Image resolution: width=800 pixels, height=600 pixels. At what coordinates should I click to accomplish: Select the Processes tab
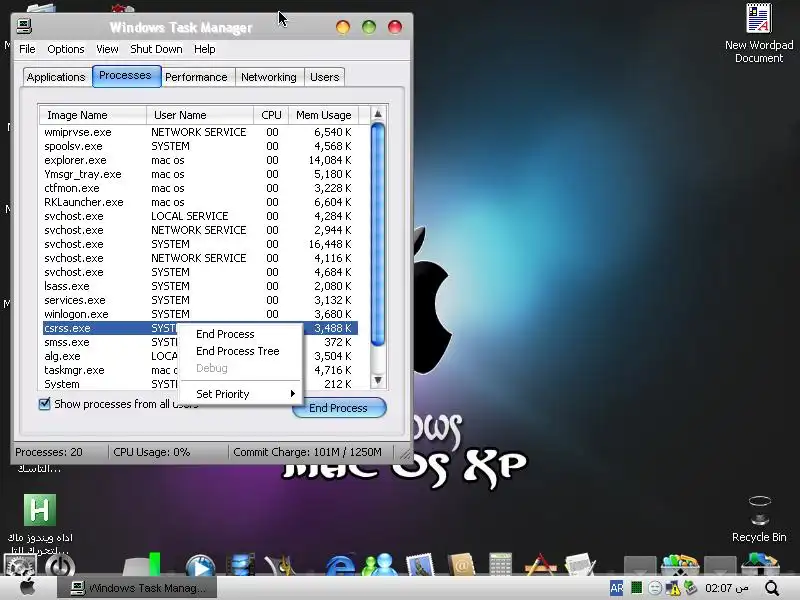point(126,76)
